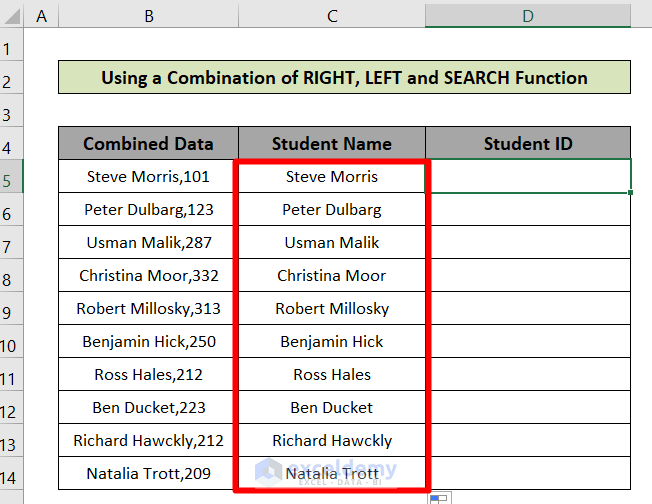Screen dimensions: 652x504
Task: Select column B header
Action: [x=148, y=15]
